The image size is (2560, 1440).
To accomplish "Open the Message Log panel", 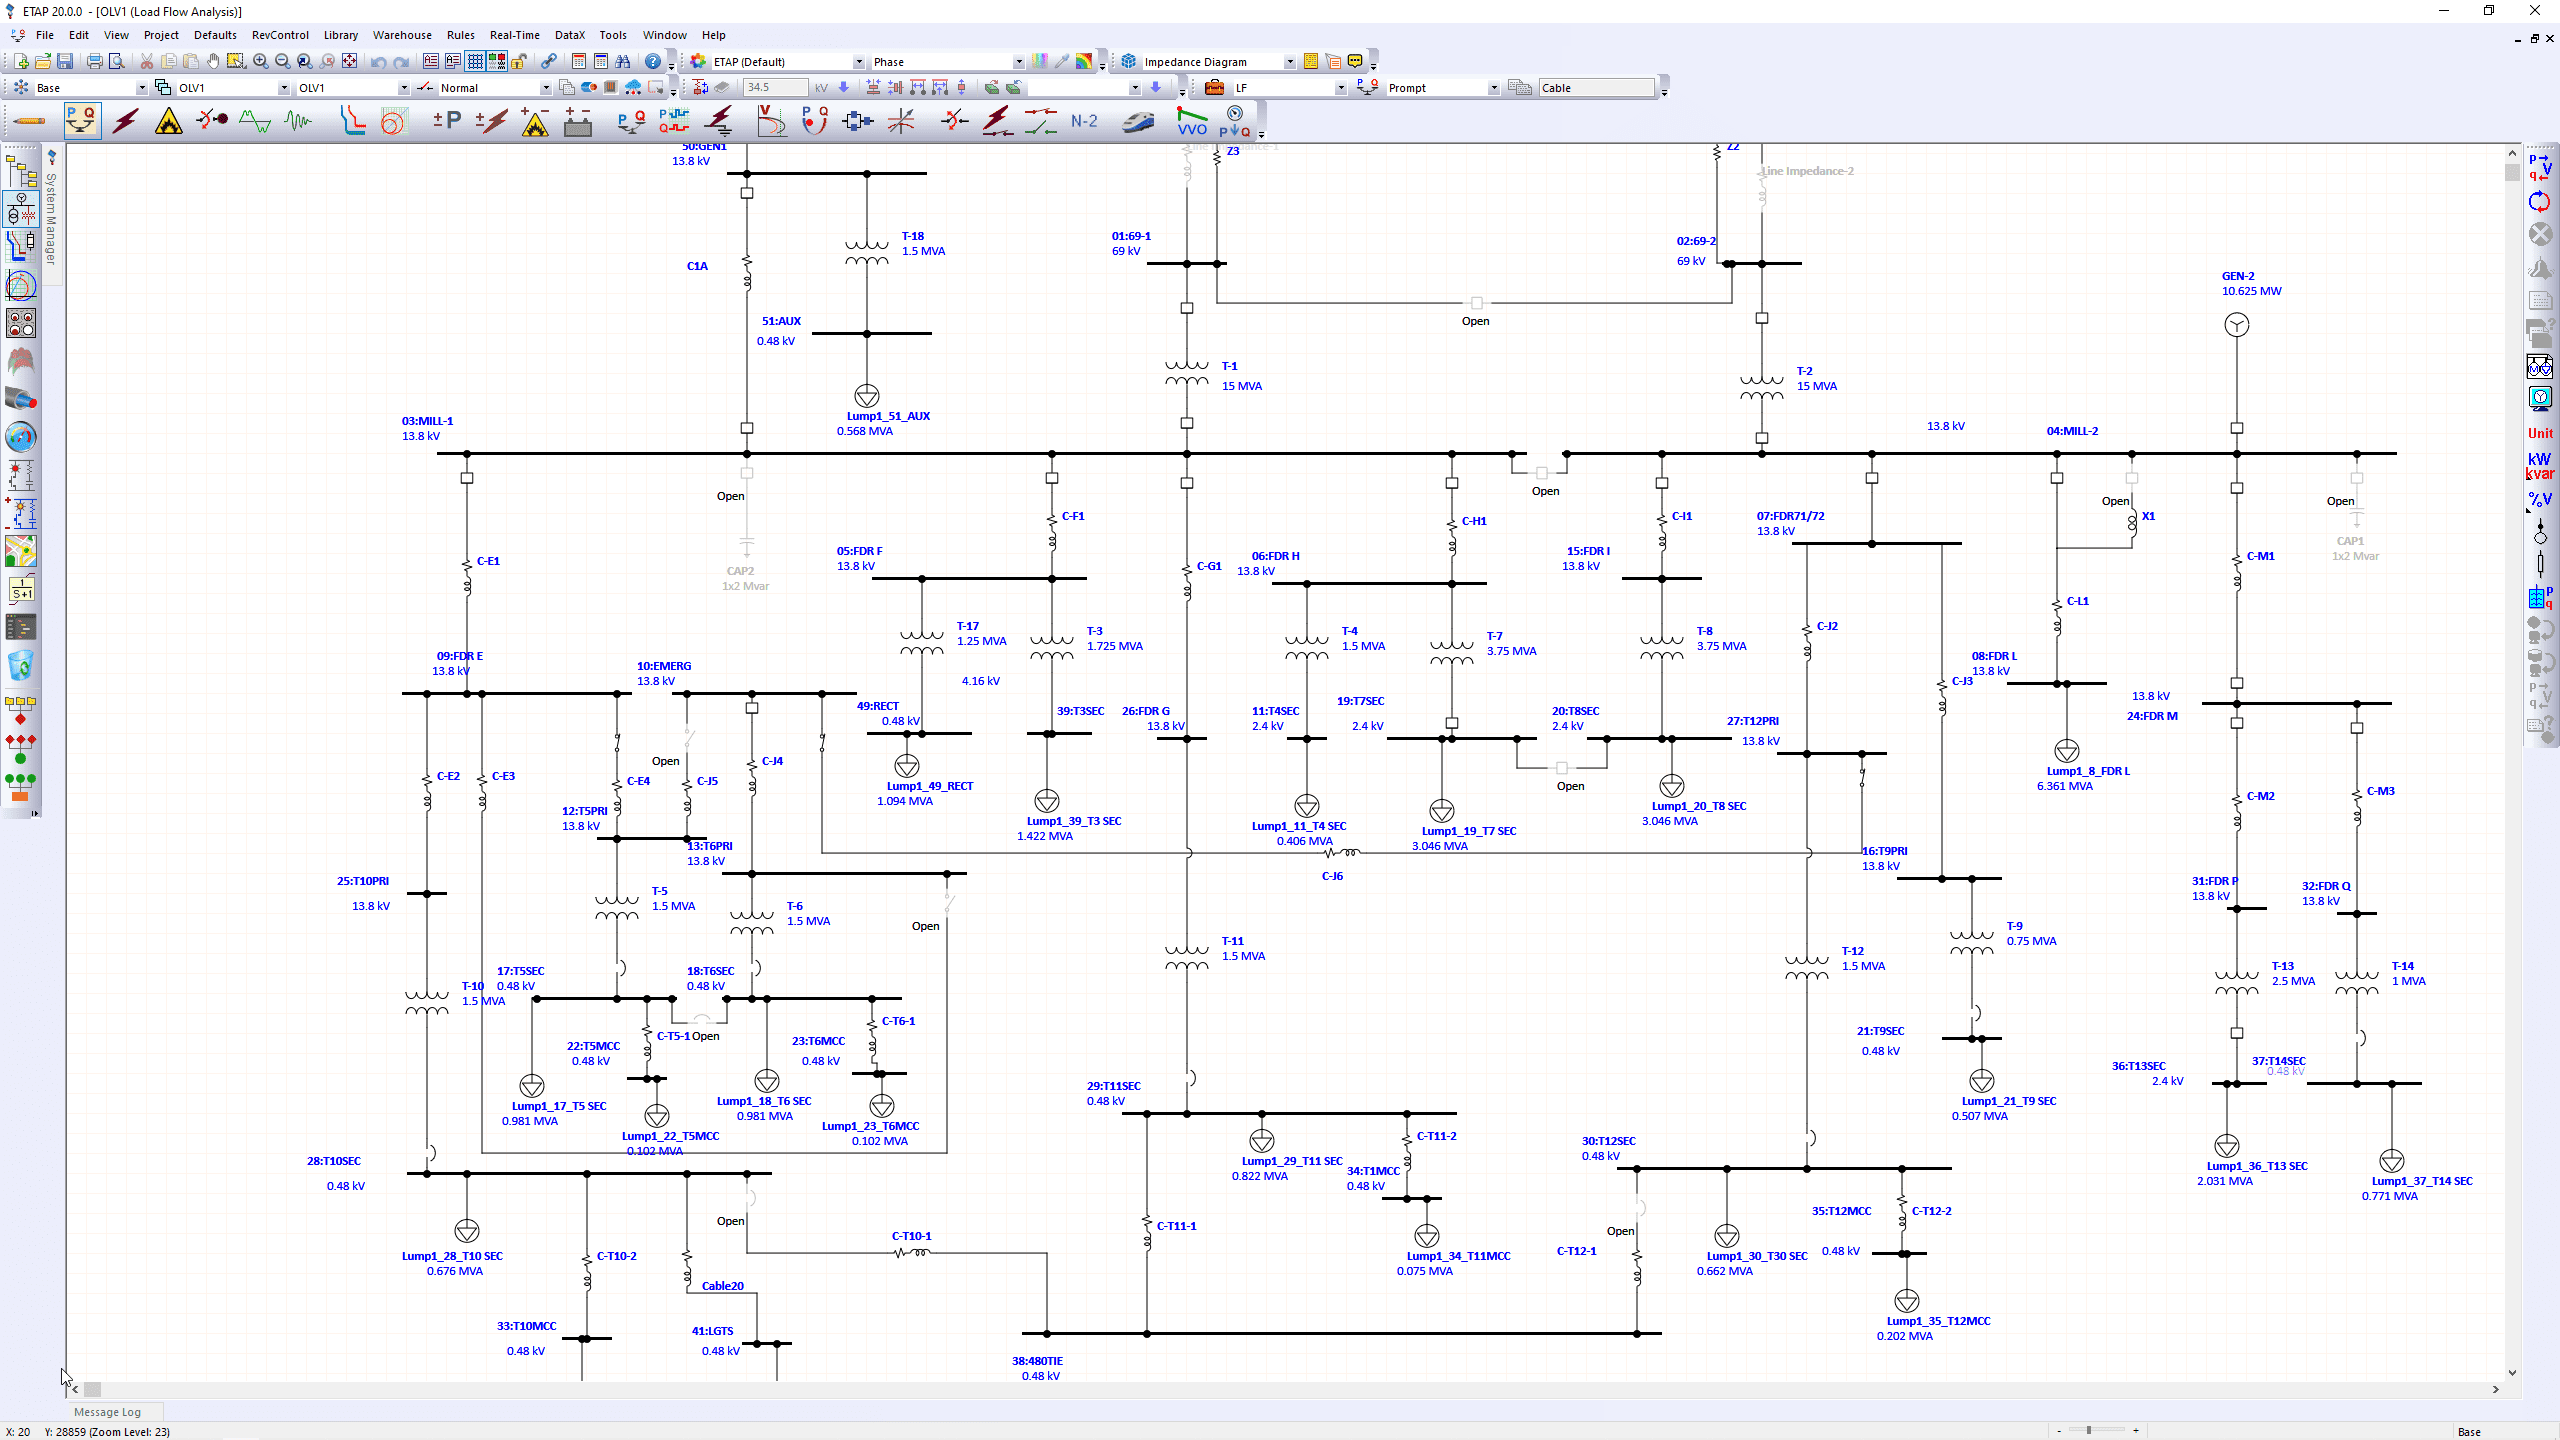I will (107, 1411).
